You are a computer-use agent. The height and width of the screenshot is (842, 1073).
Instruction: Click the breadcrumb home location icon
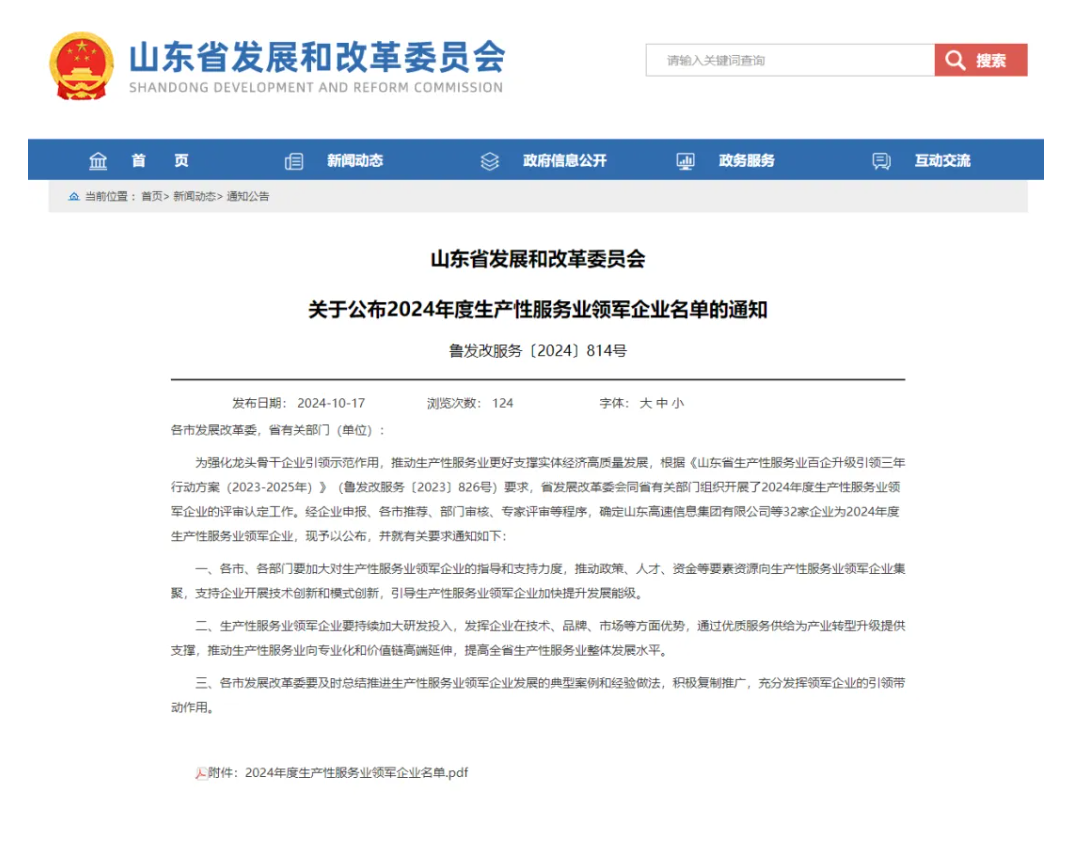click(x=74, y=197)
